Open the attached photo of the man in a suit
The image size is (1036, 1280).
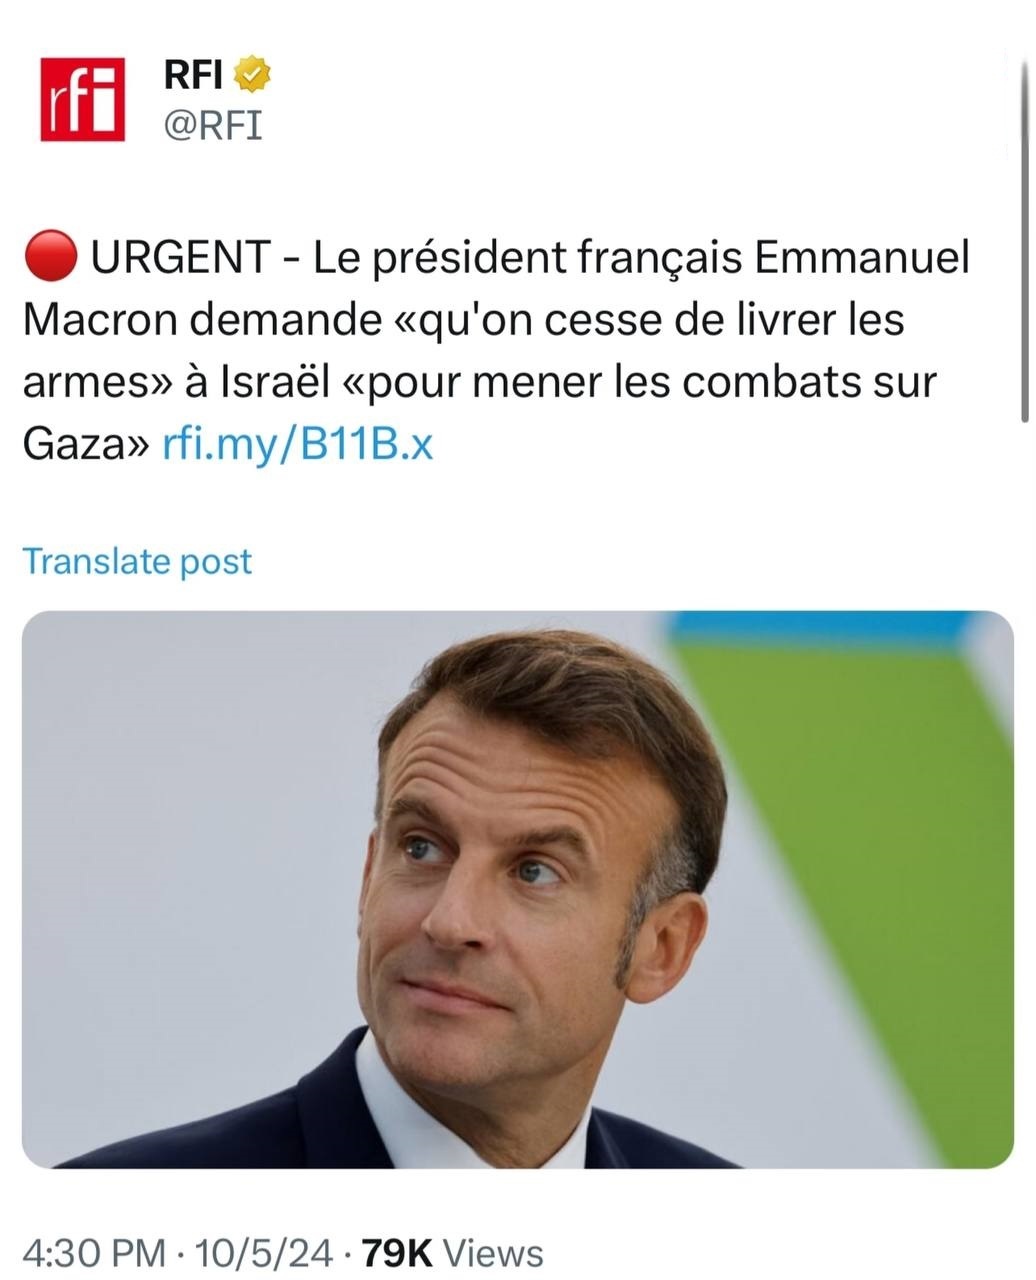point(517,888)
